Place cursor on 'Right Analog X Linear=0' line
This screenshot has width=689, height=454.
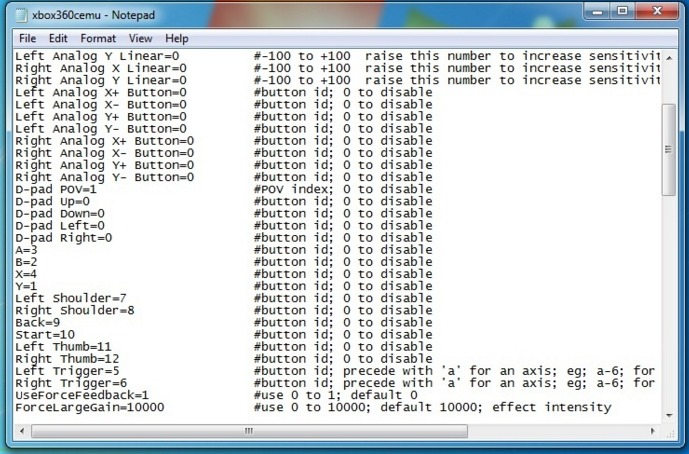101,68
